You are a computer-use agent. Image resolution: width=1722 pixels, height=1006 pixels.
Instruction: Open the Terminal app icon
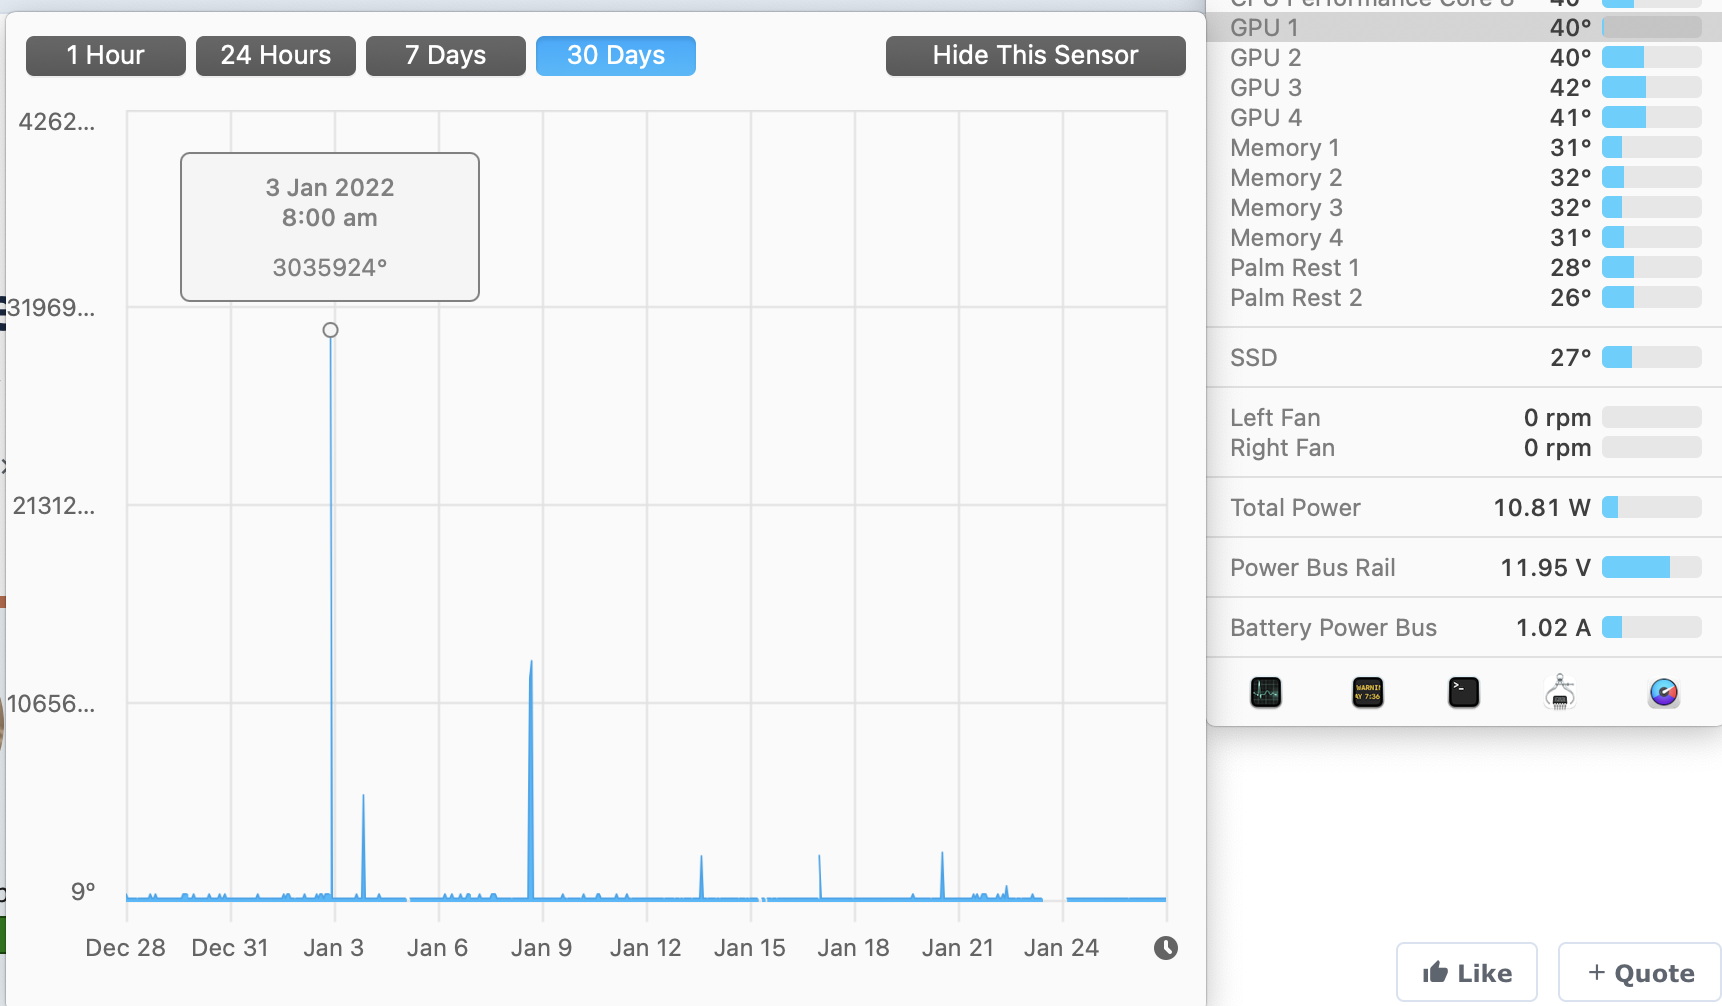coord(1464,692)
